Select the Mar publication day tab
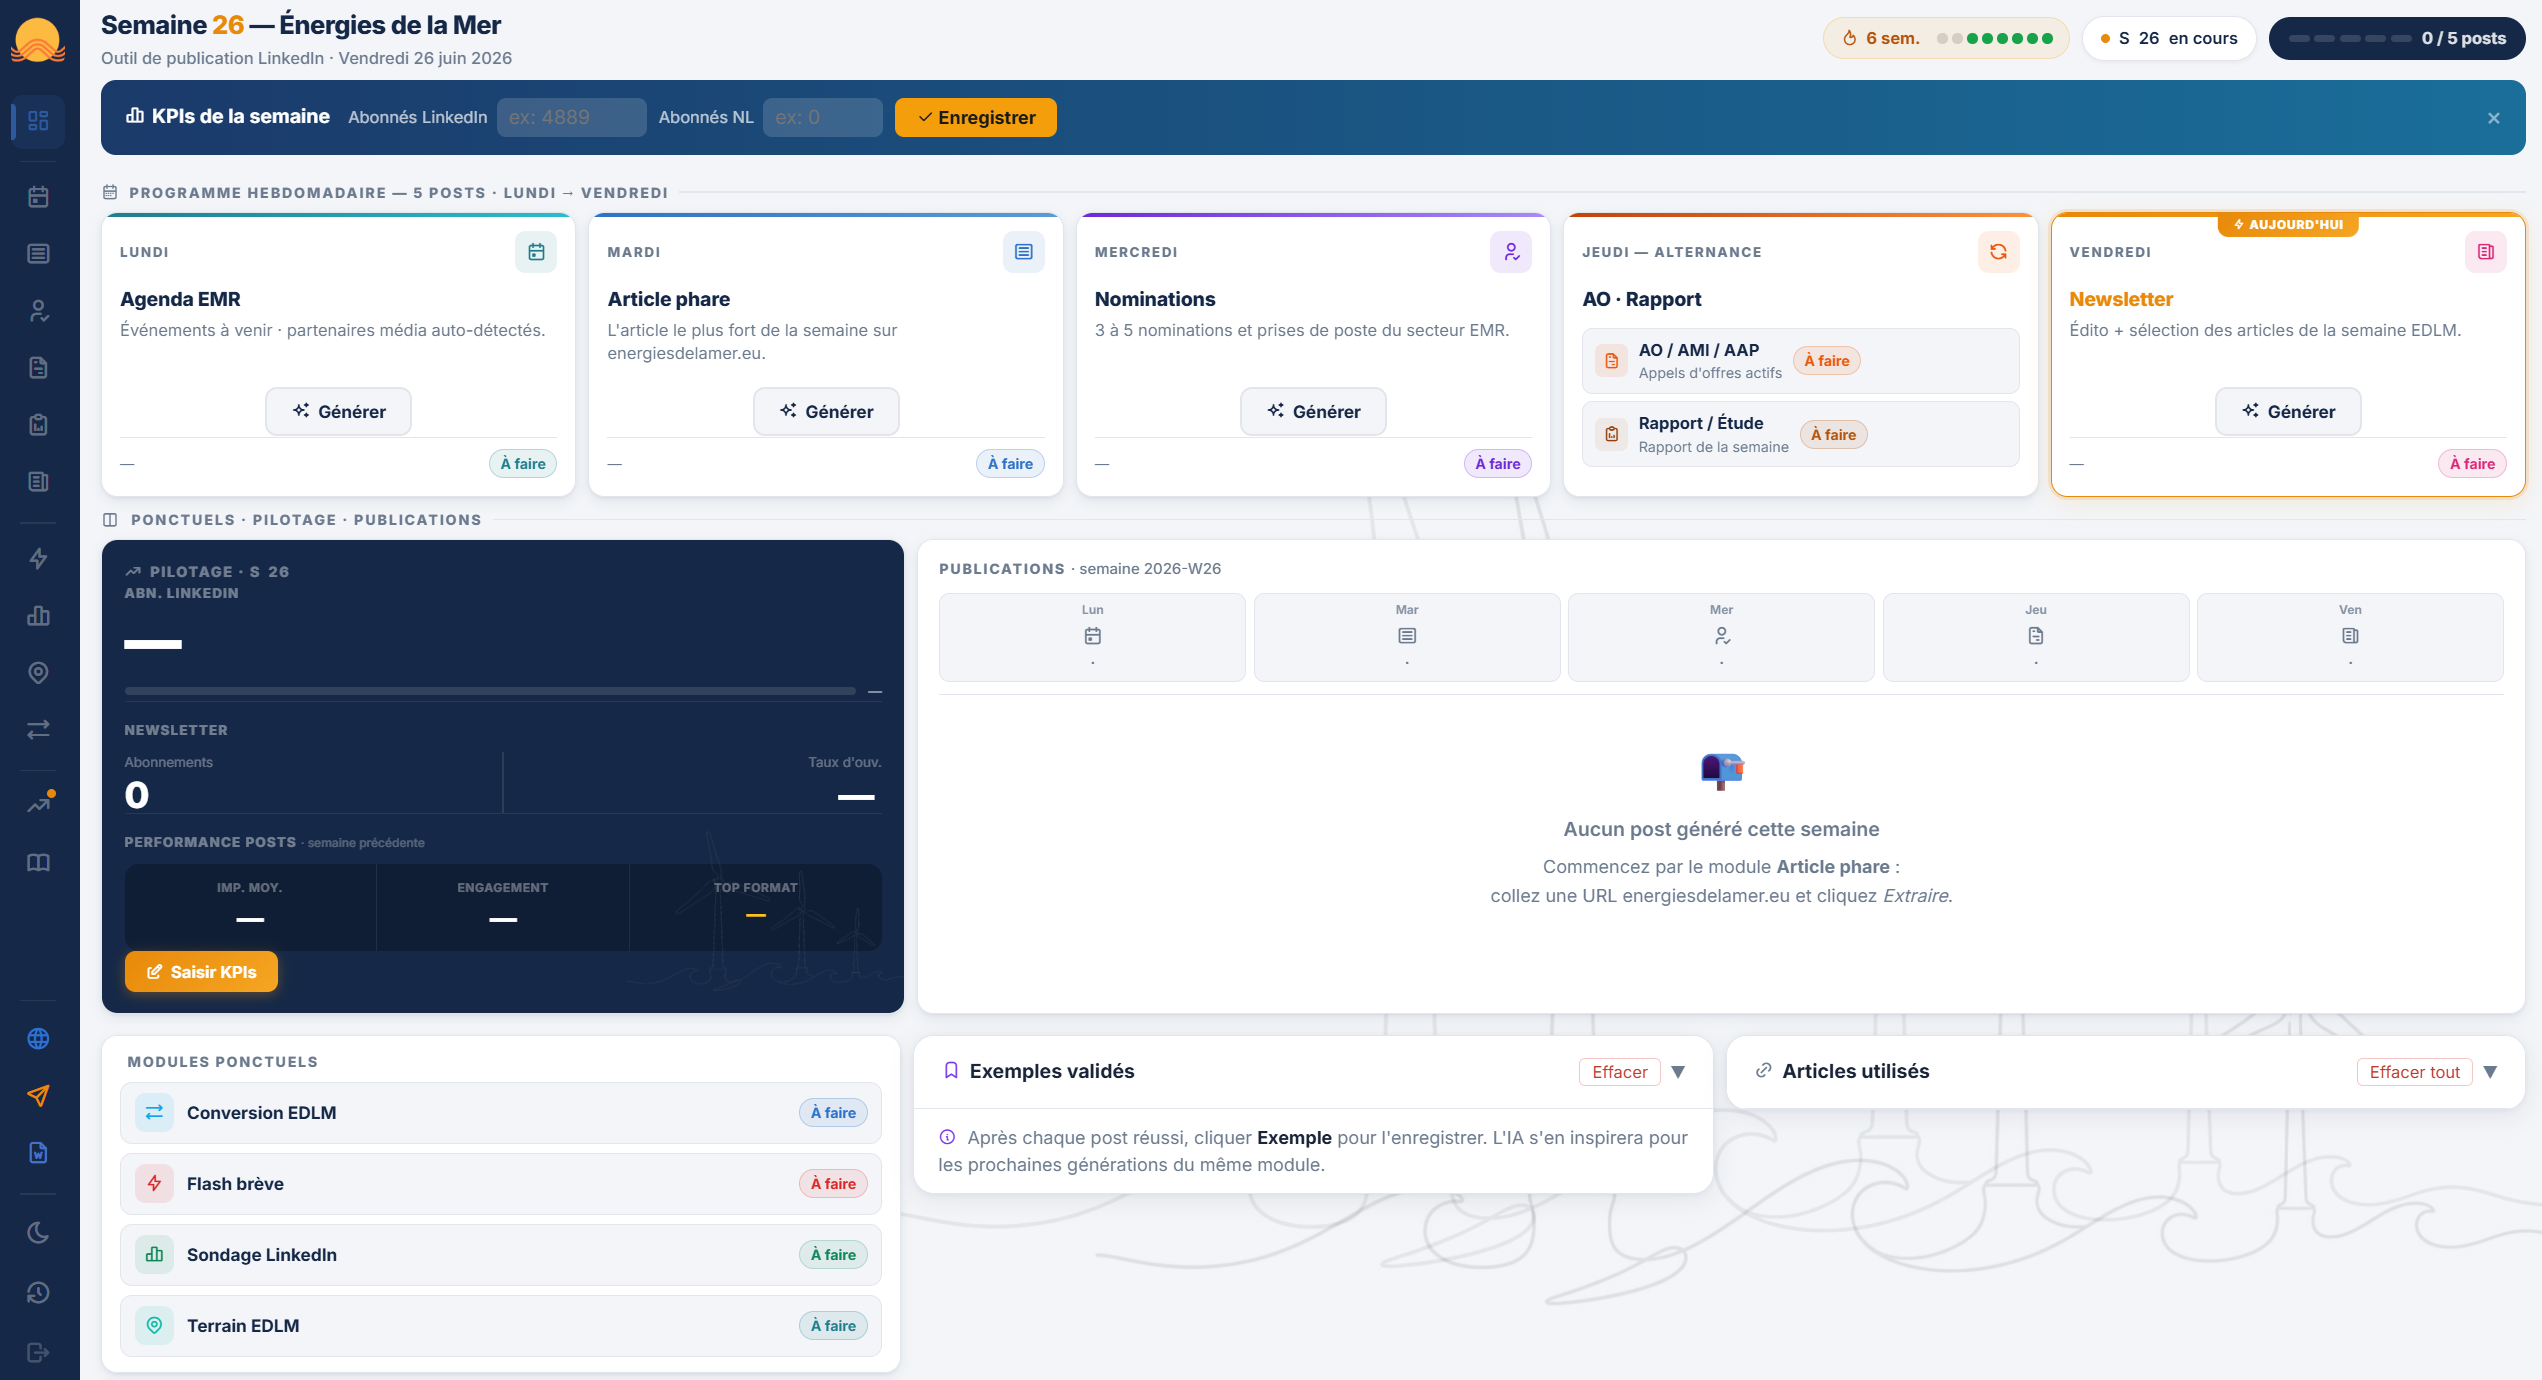 [1407, 637]
